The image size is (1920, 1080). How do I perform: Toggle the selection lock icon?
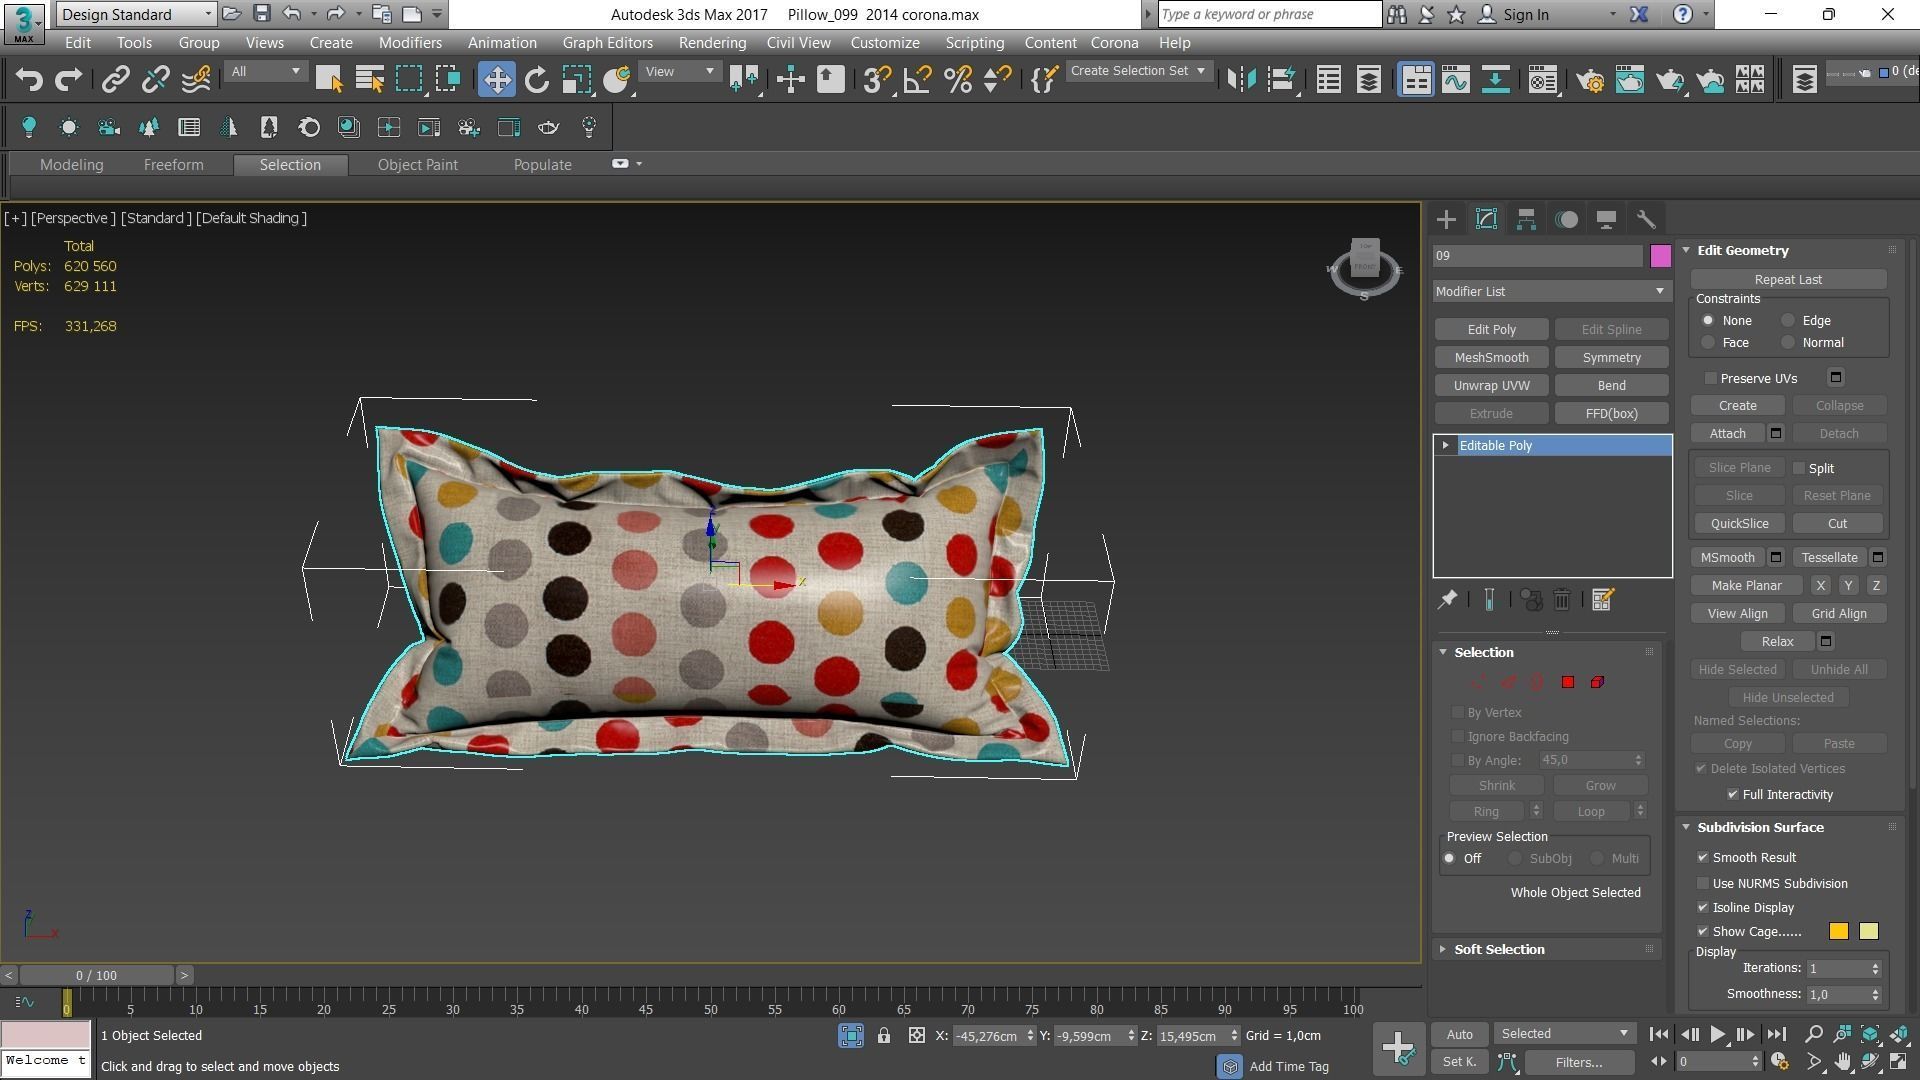coord(884,1036)
